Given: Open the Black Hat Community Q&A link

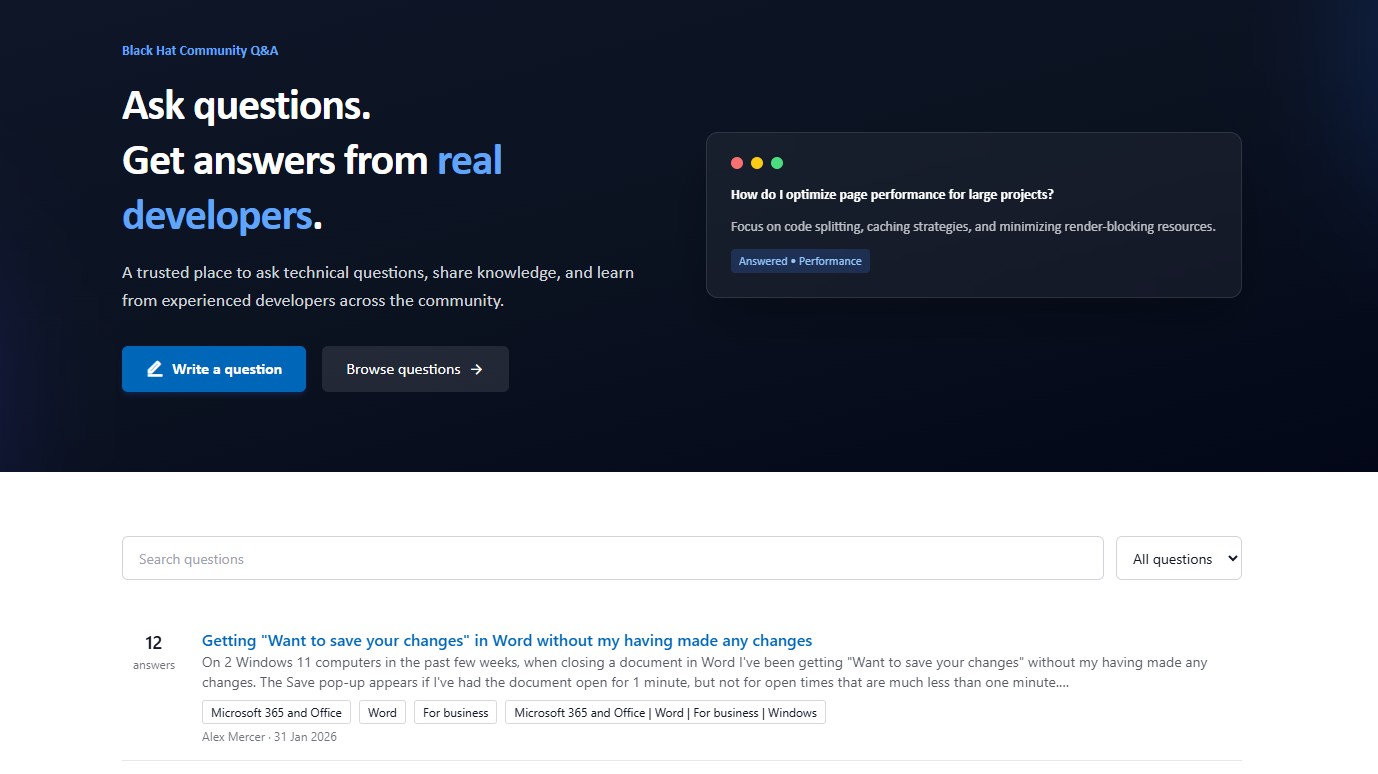Looking at the screenshot, I should (199, 49).
